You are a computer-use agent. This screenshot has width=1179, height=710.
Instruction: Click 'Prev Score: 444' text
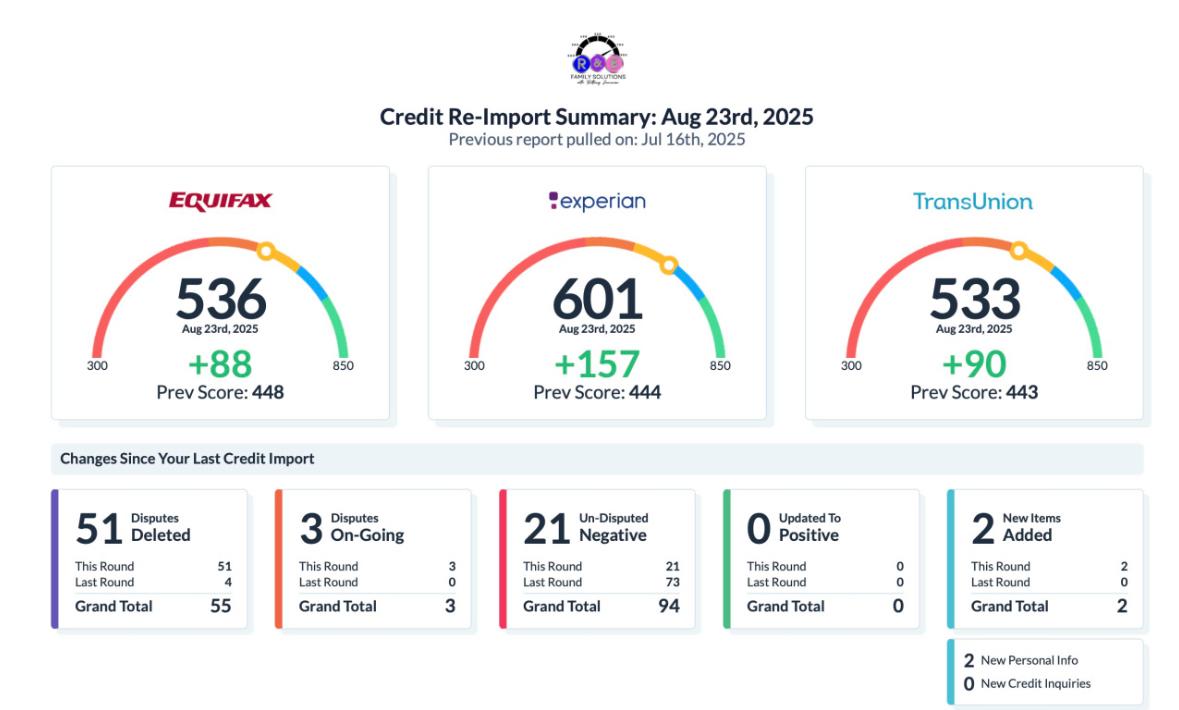(597, 393)
